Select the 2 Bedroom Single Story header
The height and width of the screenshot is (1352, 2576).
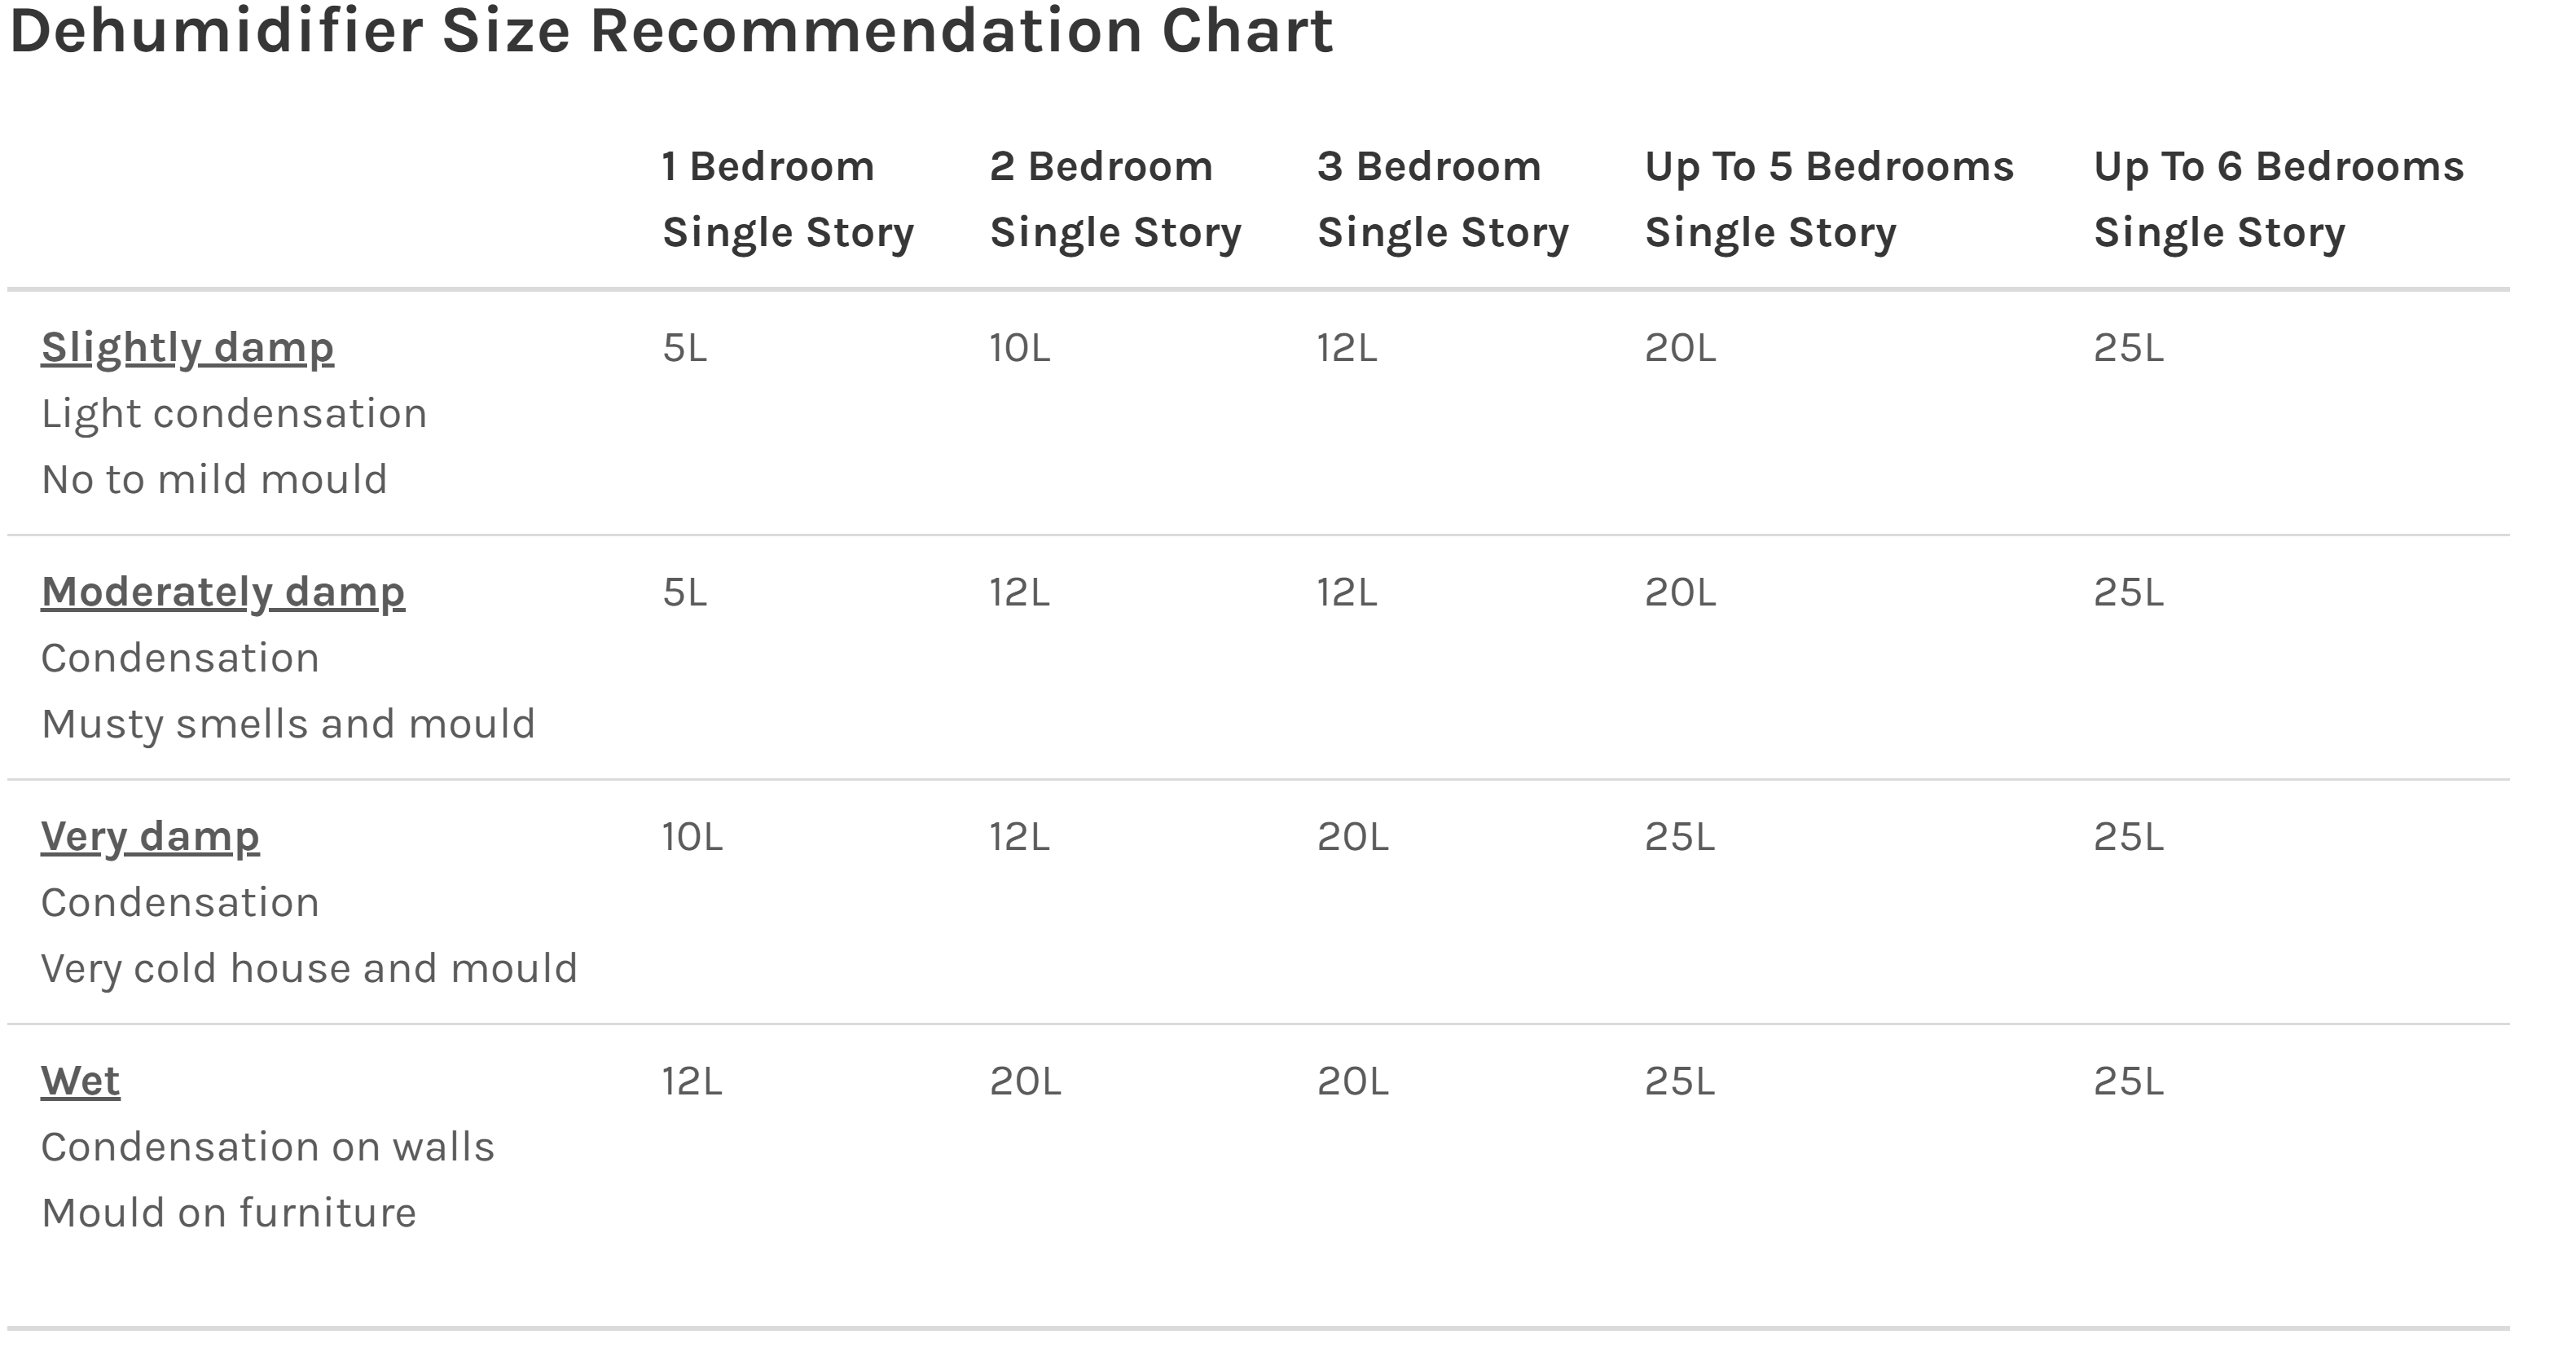(x=1115, y=199)
